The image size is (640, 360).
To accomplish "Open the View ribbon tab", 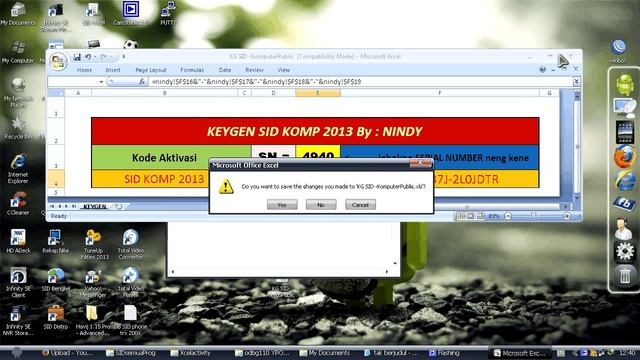I will (x=283, y=70).
